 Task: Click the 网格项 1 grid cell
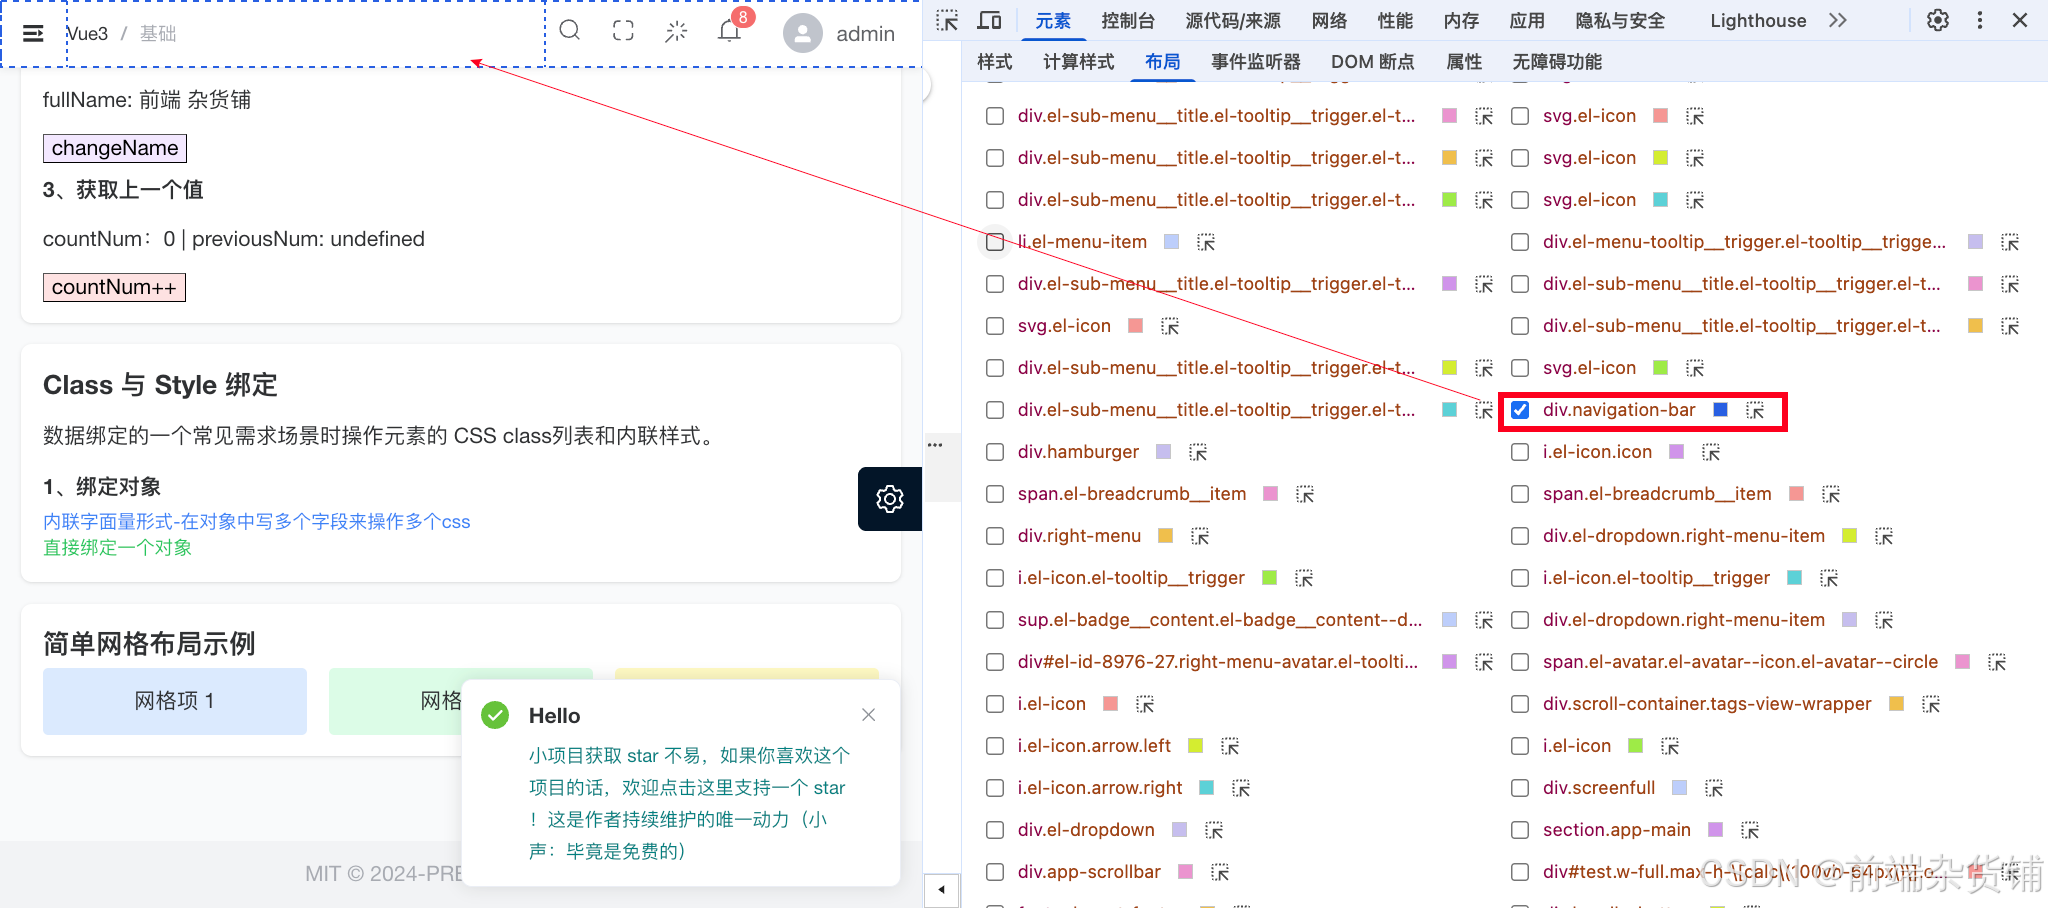click(175, 701)
